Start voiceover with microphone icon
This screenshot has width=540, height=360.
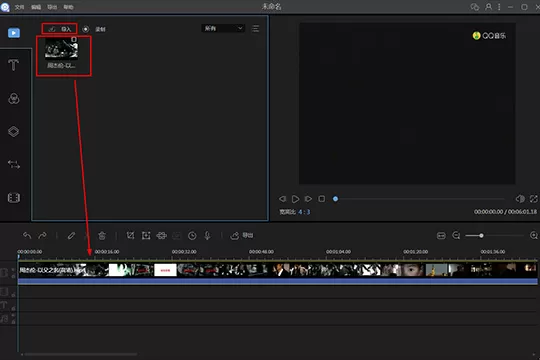(x=207, y=236)
